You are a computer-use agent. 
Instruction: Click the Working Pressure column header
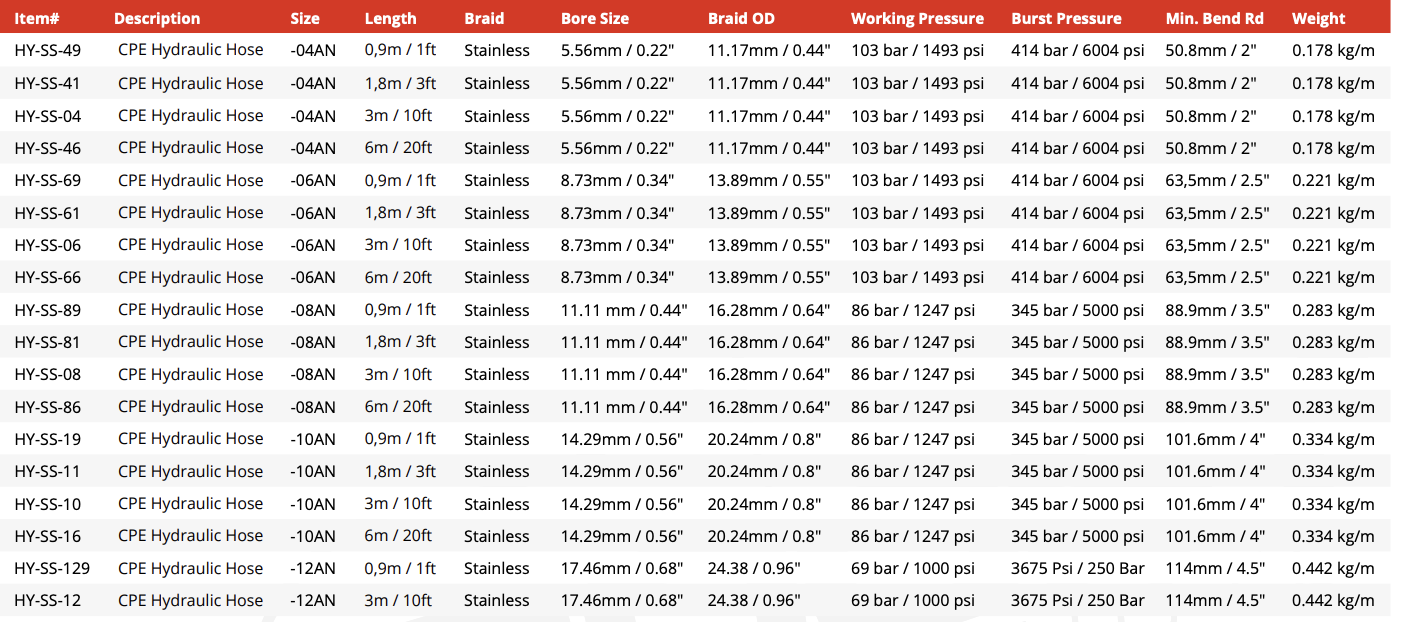pyautogui.click(x=917, y=18)
